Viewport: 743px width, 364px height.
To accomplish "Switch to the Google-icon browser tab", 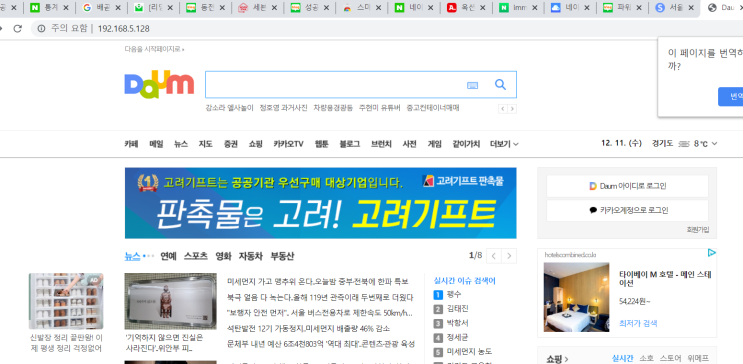I will point(101,8).
